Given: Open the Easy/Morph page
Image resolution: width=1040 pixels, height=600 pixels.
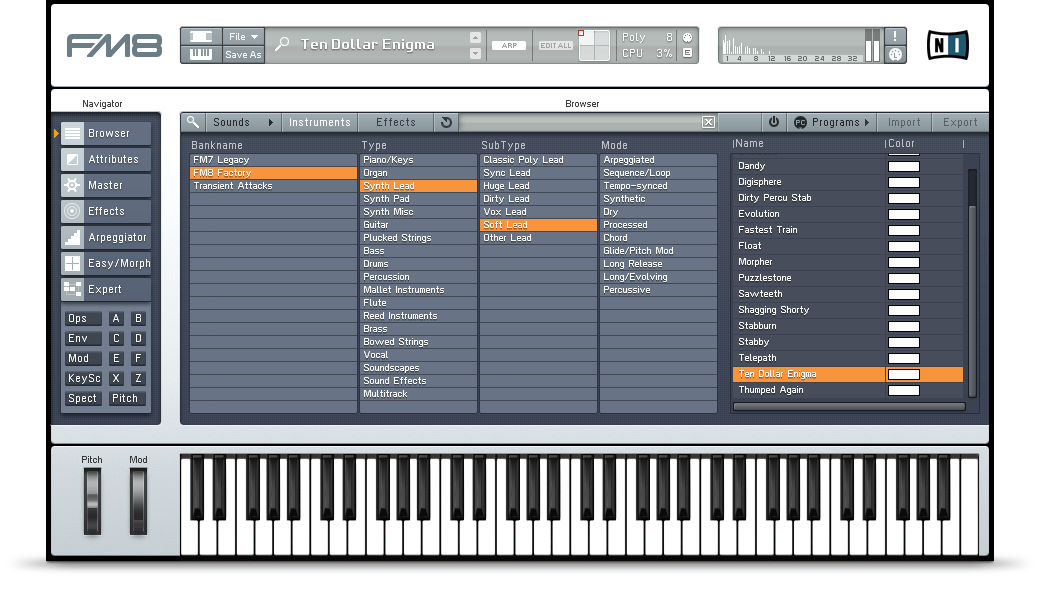Looking at the screenshot, I should (106, 263).
